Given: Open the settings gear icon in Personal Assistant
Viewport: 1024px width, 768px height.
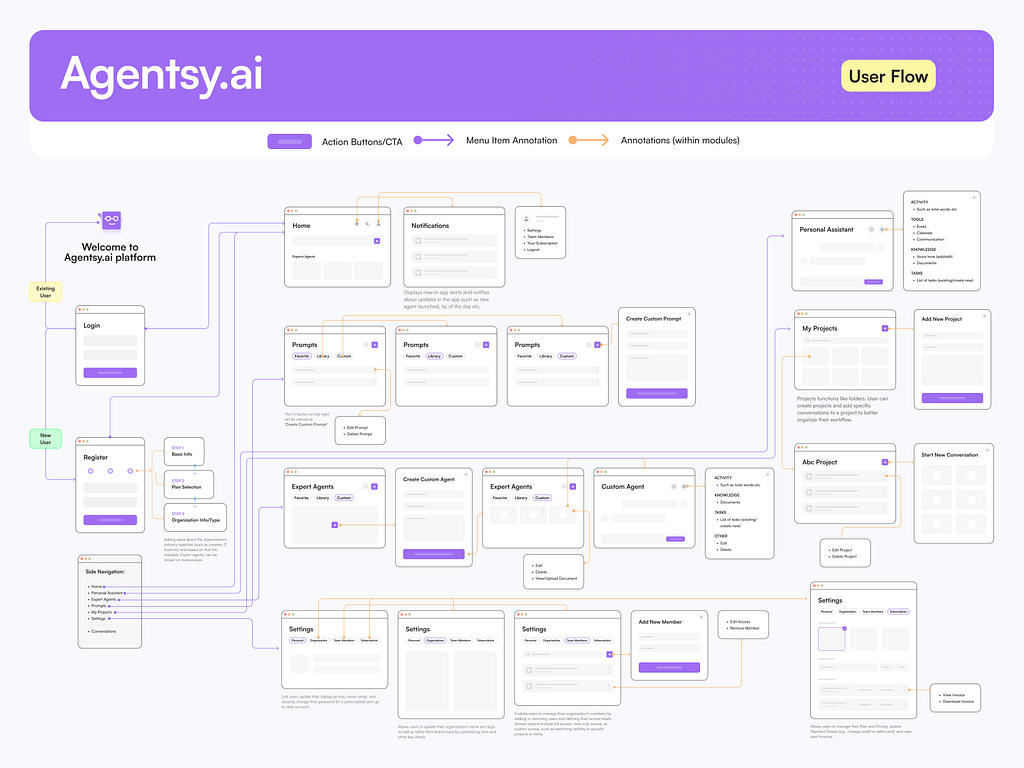Looking at the screenshot, I should coord(882,230).
